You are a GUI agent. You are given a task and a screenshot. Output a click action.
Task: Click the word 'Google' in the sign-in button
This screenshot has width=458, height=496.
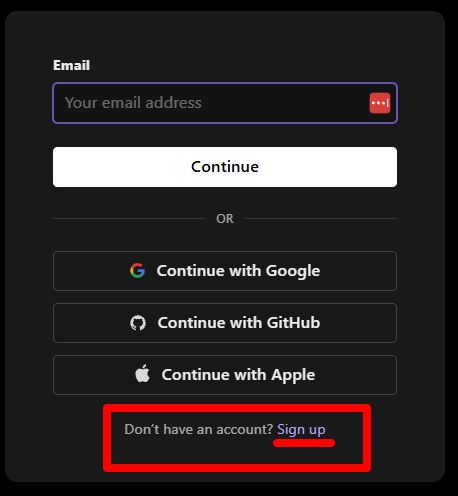(x=293, y=271)
